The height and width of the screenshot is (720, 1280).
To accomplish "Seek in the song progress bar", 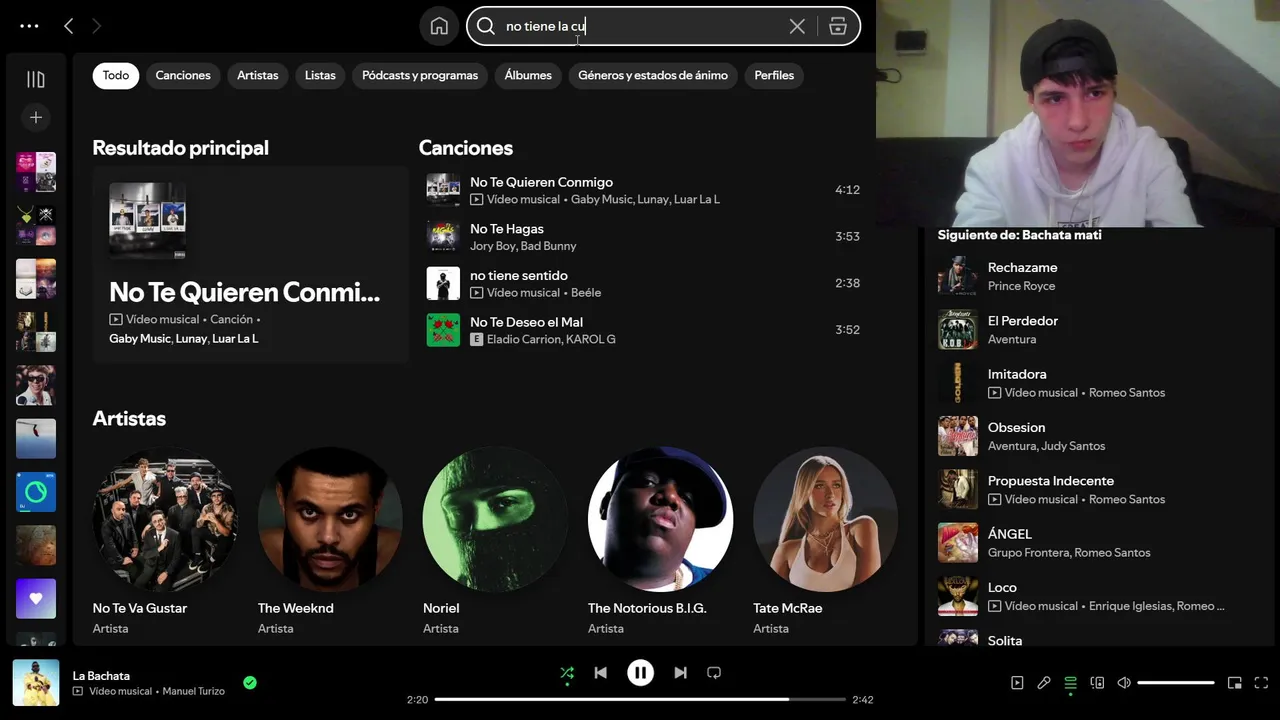I will 640,699.
